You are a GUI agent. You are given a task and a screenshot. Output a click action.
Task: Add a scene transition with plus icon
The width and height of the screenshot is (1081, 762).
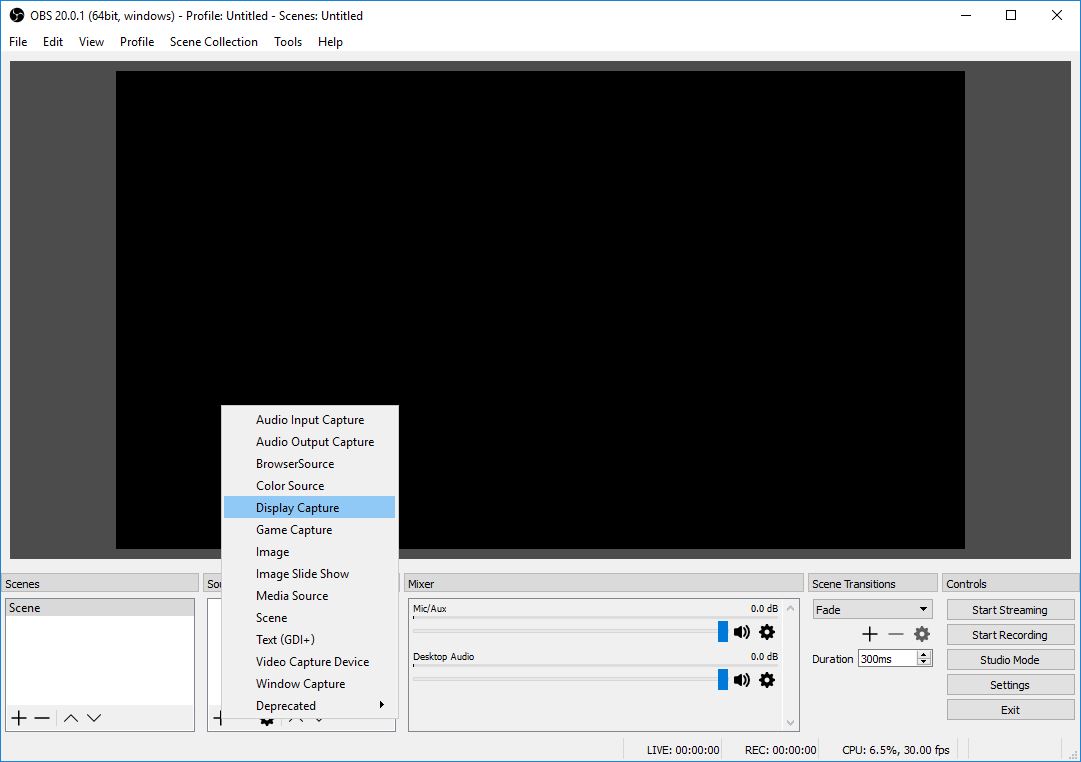tap(870, 634)
